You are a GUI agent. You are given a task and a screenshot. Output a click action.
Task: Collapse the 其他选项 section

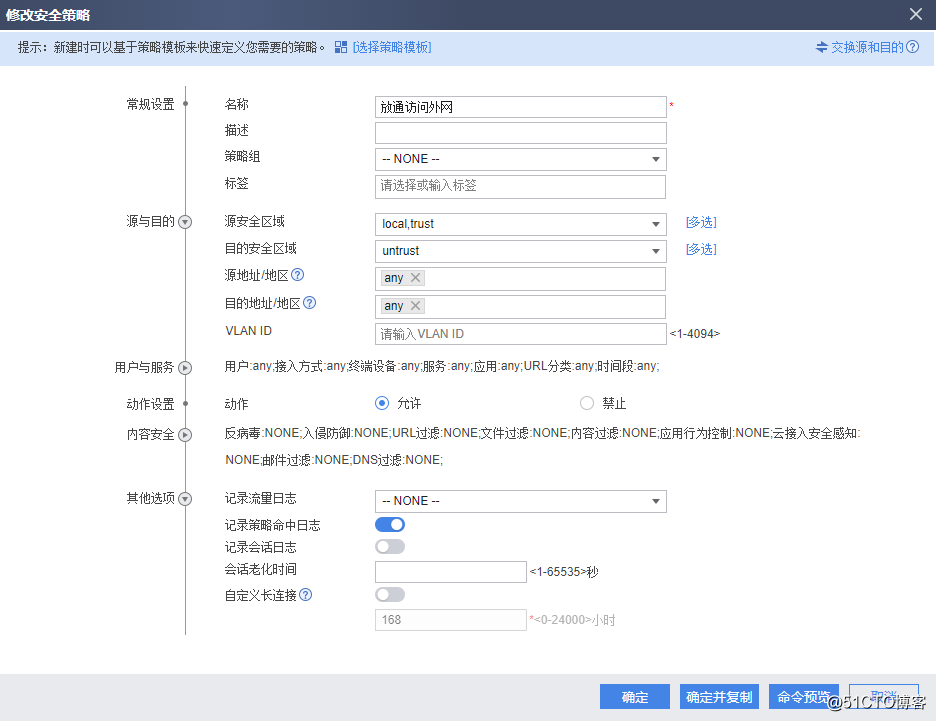coord(185,499)
